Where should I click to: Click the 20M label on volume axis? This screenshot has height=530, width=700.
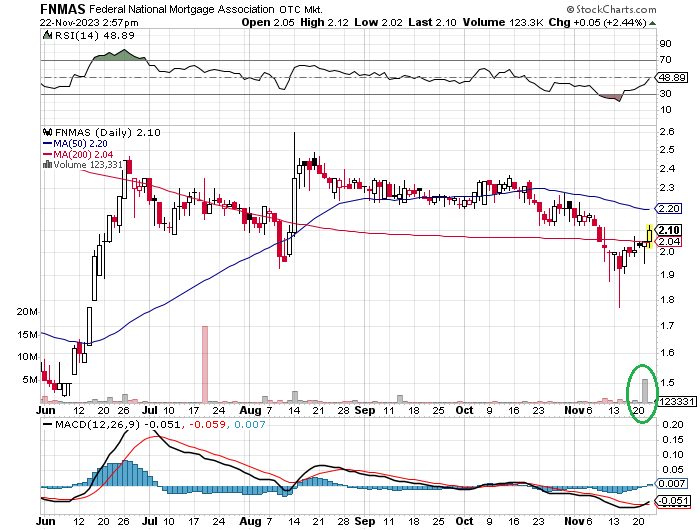tap(27, 312)
